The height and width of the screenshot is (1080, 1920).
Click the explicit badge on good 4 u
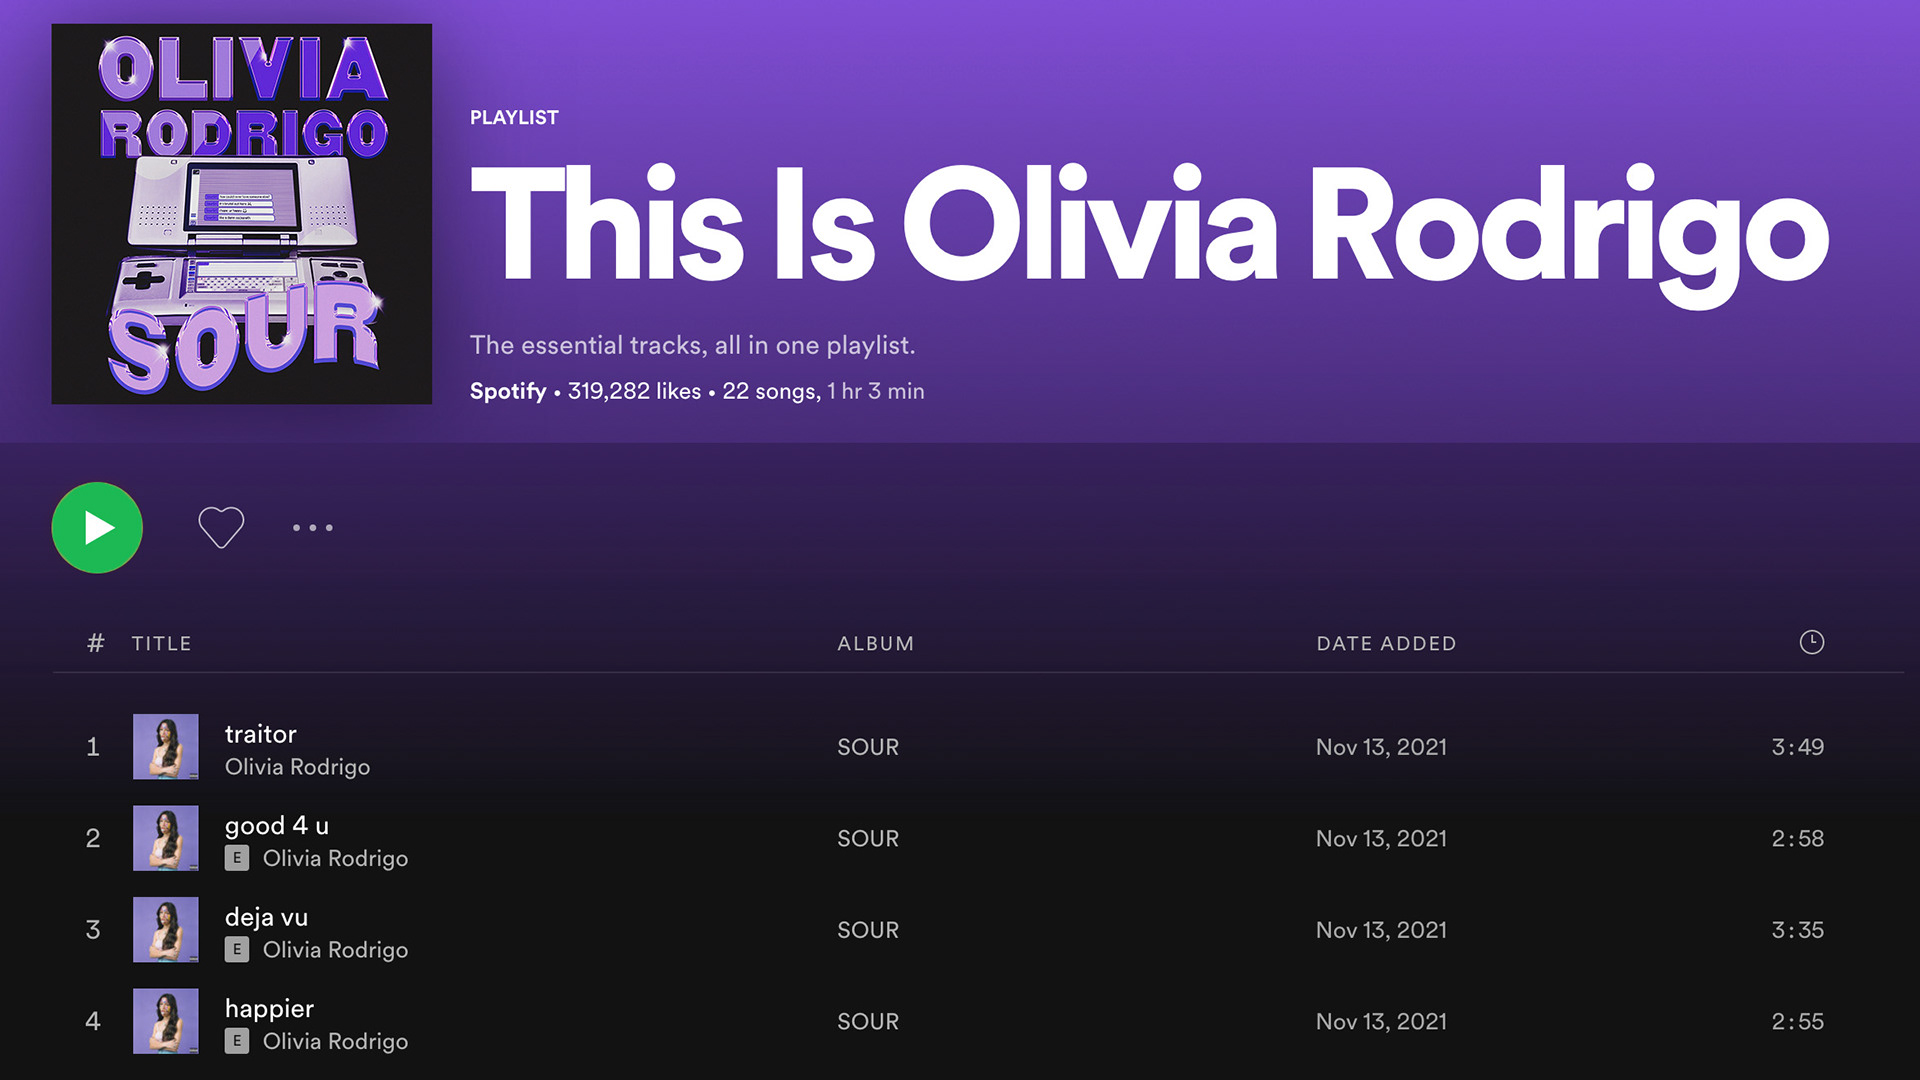click(237, 858)
